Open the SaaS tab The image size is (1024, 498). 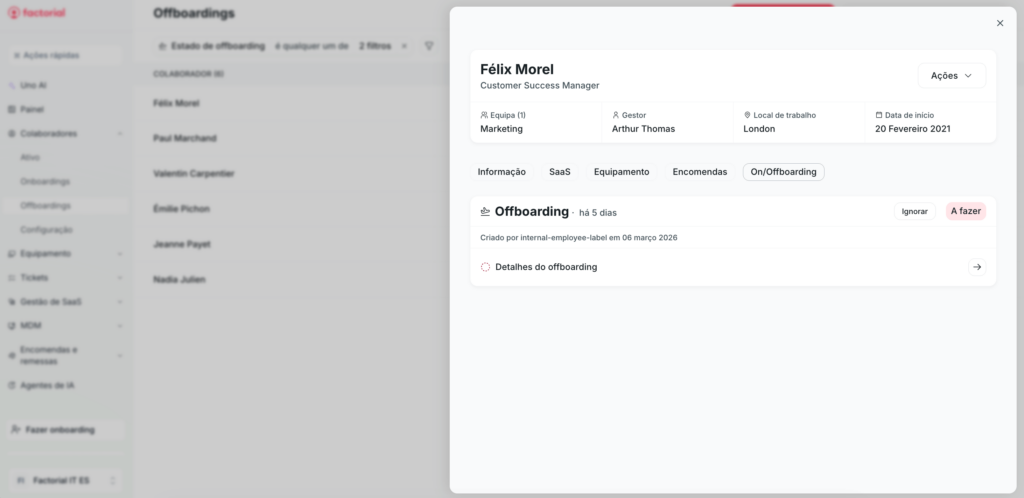(559, 172)
